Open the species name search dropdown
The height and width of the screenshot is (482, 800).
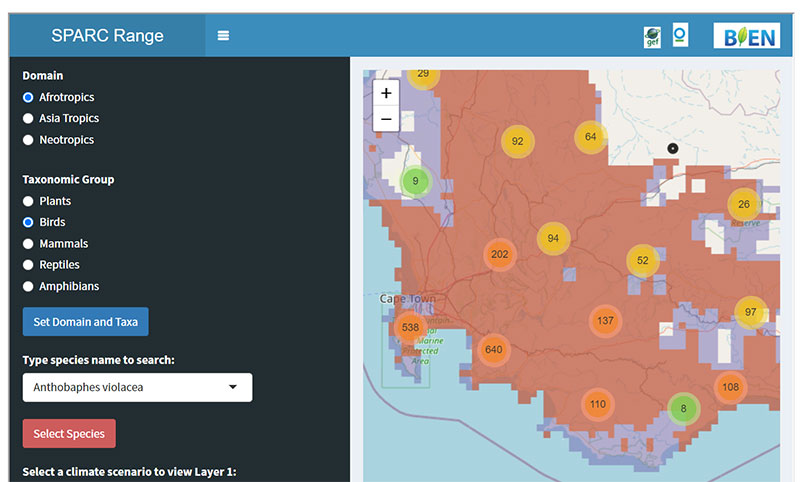[137, 387]
